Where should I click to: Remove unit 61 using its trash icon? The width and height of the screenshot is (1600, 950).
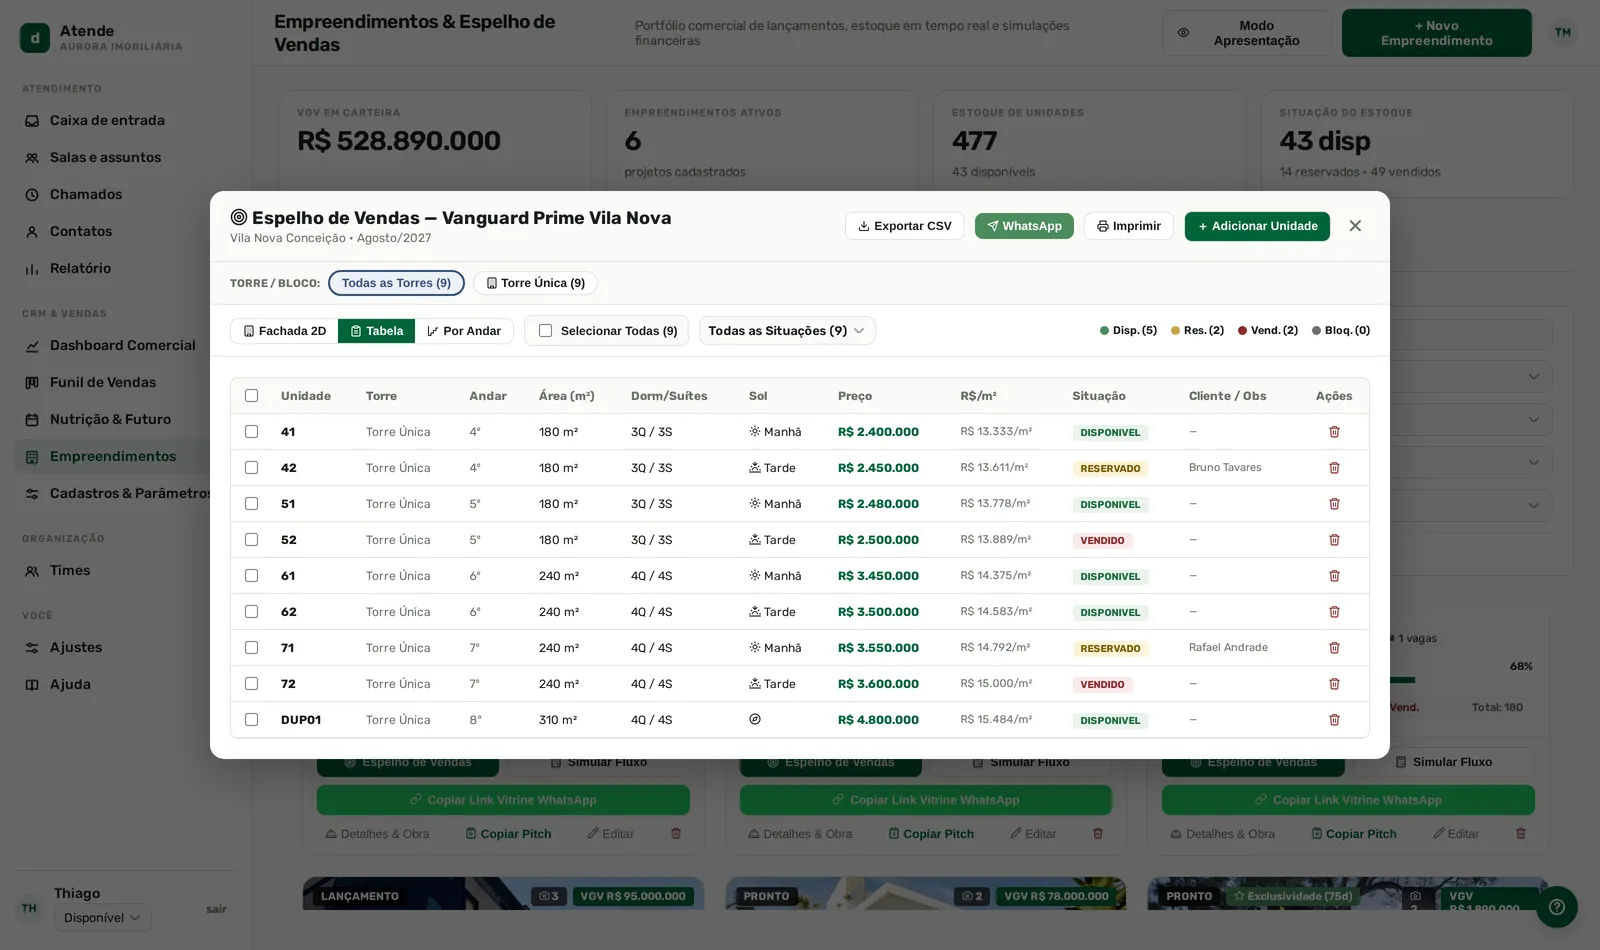(x=1334, y=576)
